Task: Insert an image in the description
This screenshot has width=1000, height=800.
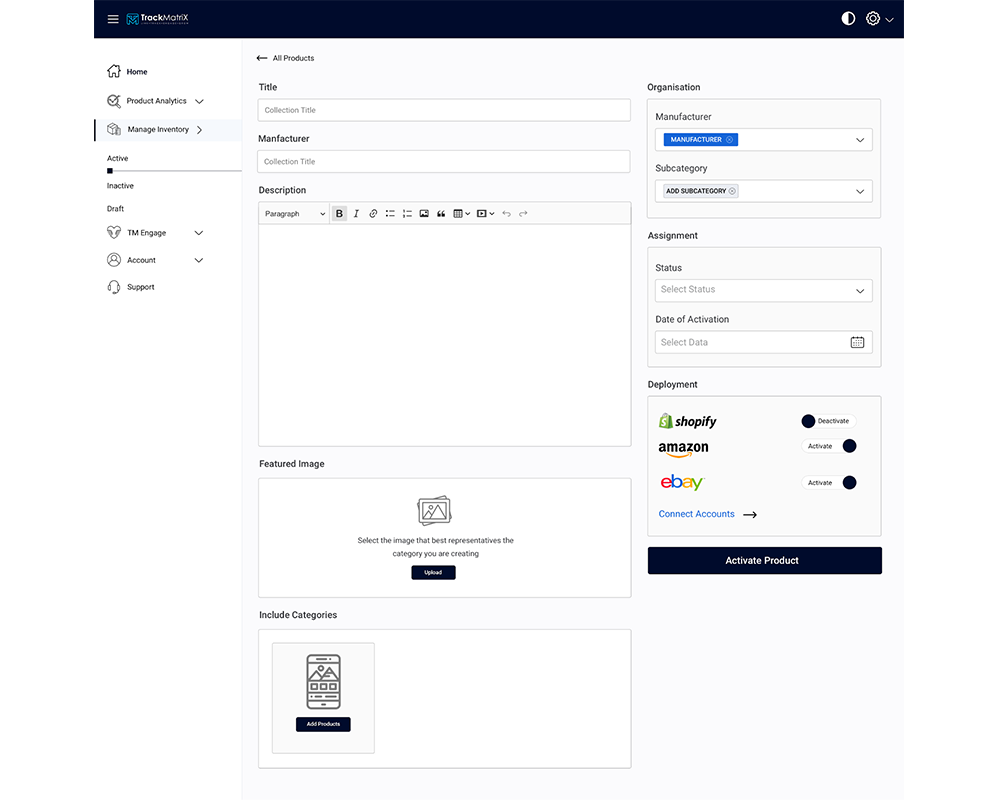Action: point(424,214)
